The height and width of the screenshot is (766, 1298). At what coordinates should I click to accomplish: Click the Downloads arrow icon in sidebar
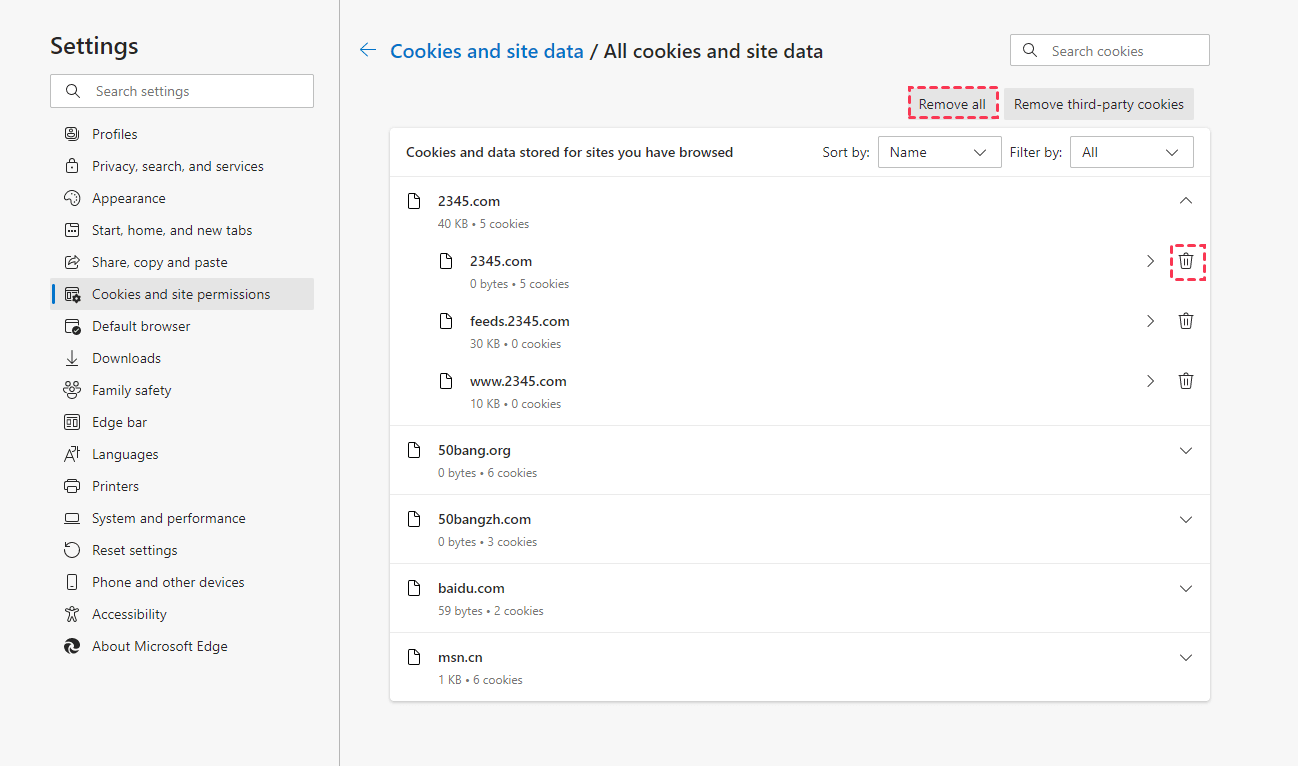pyautogui.click(x=72, y=358)
